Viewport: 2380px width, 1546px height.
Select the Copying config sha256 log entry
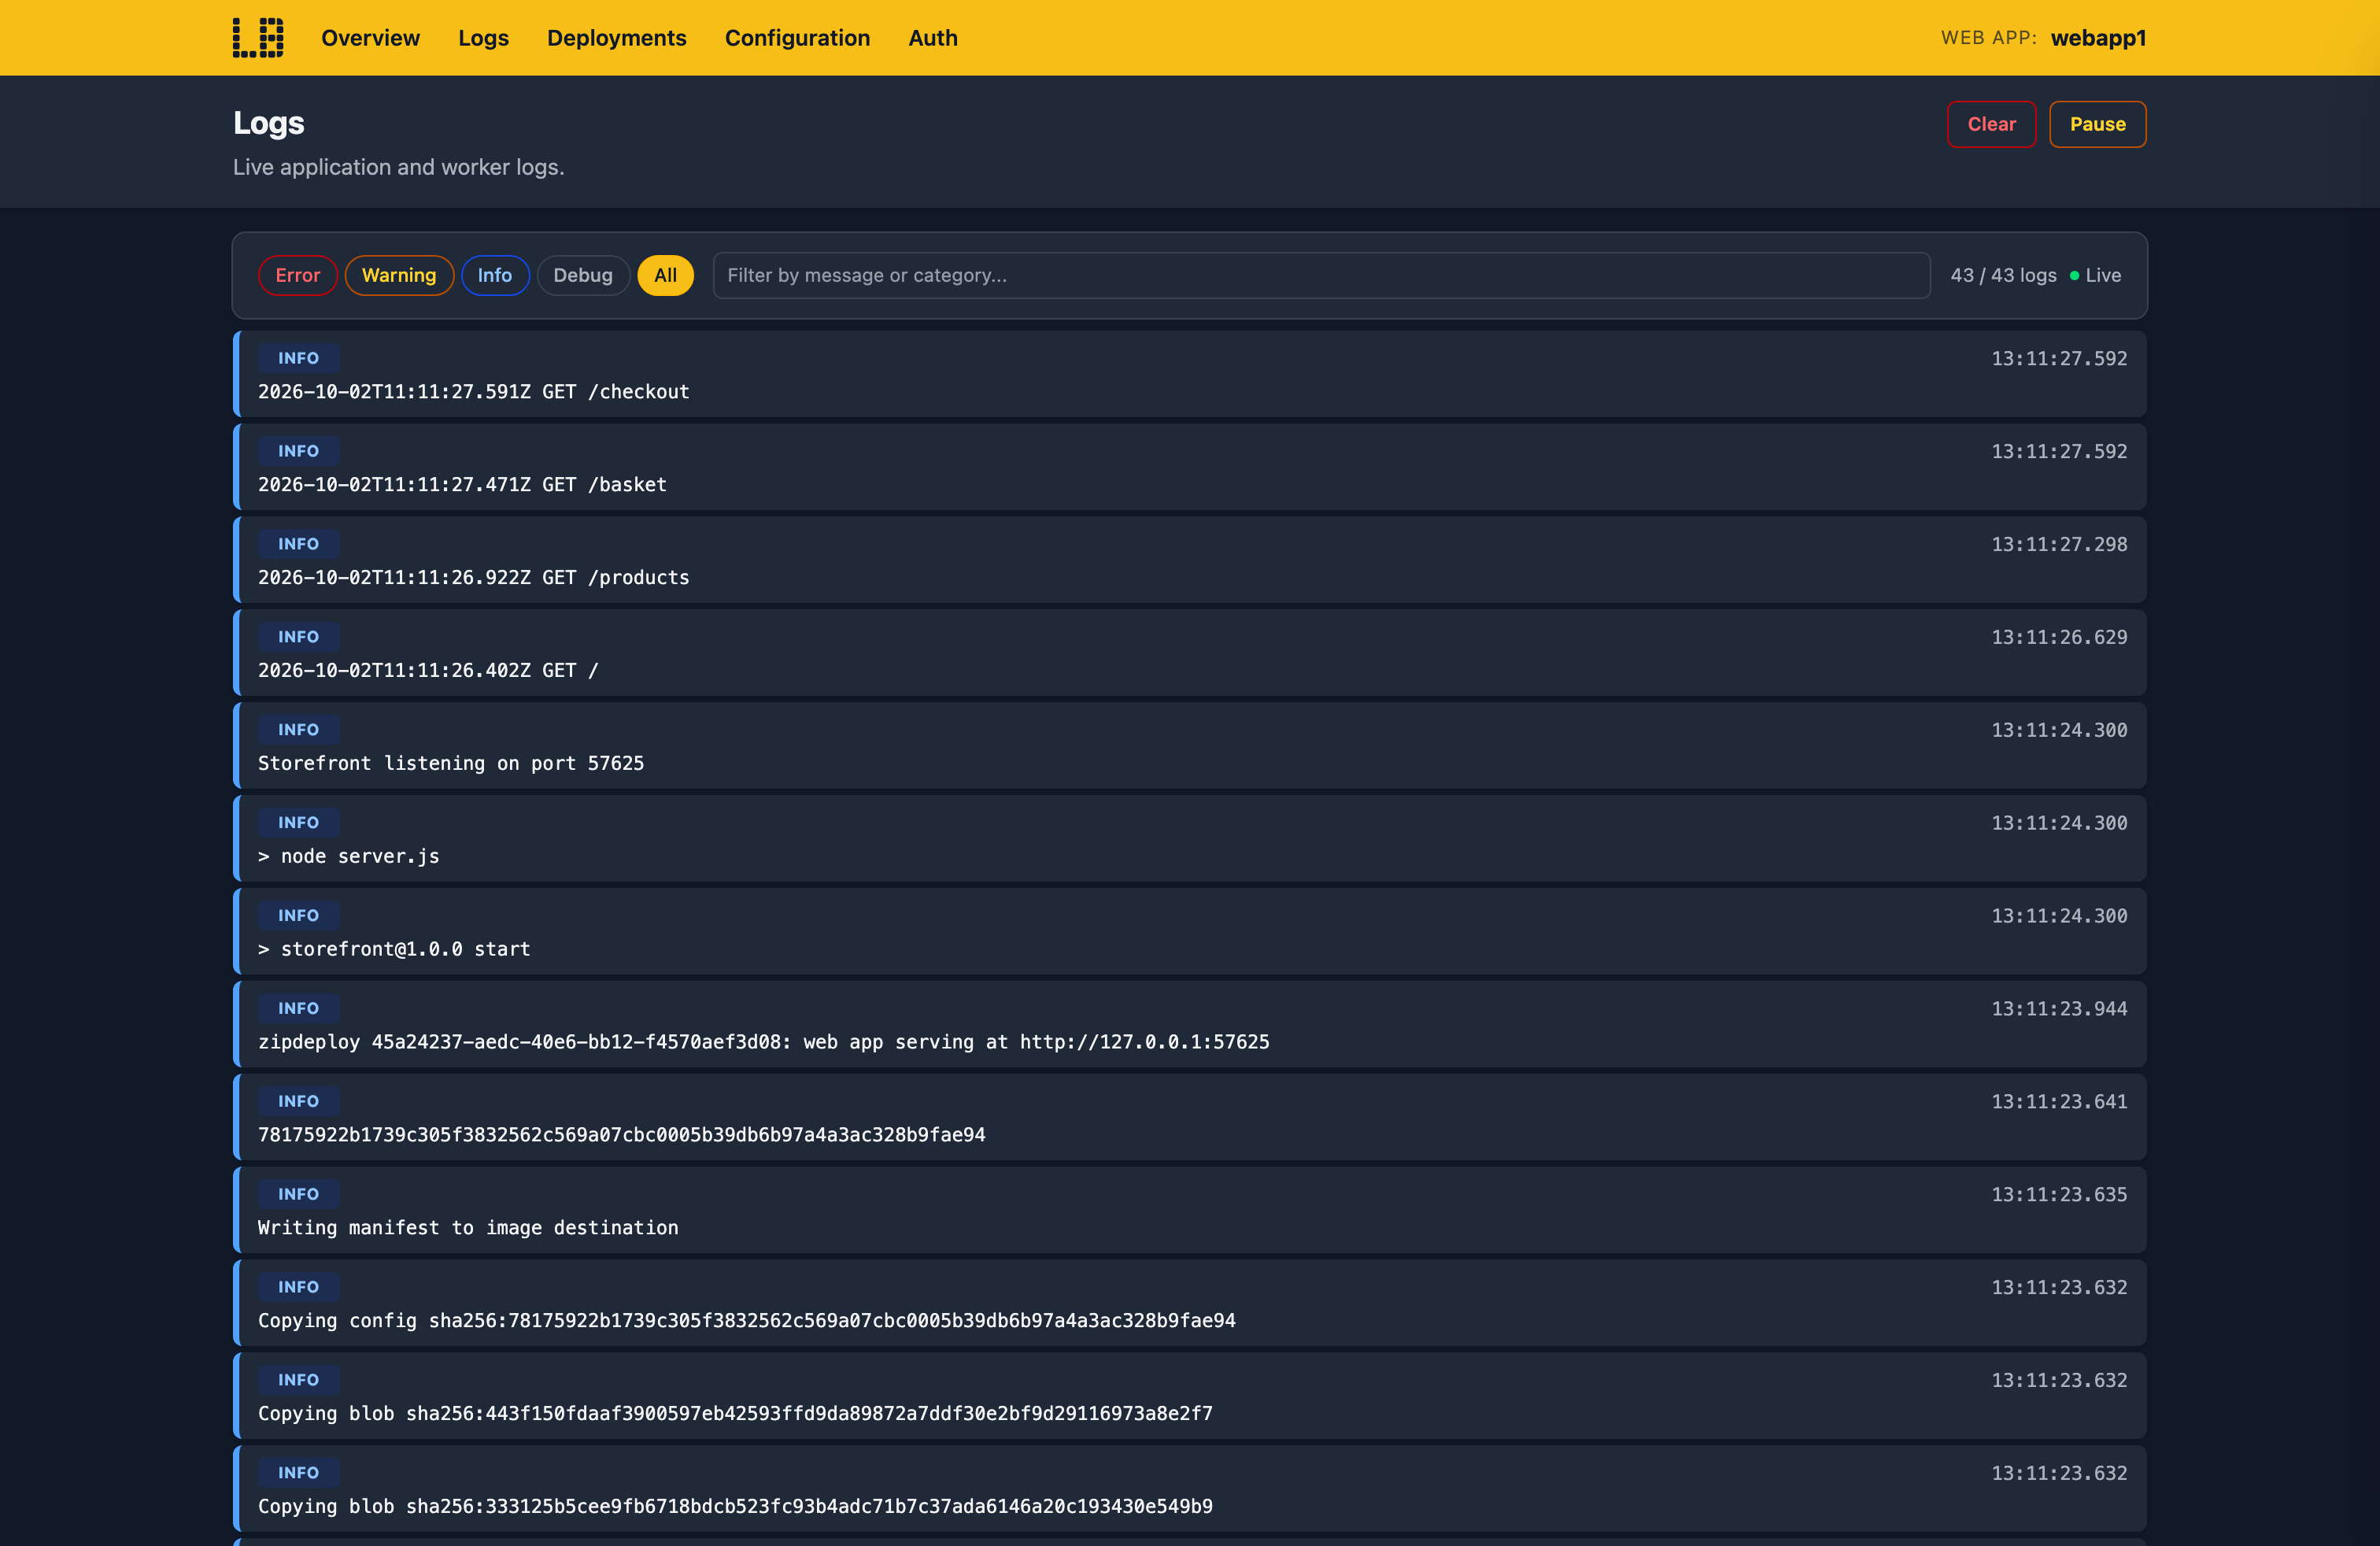(1190, 1303)
